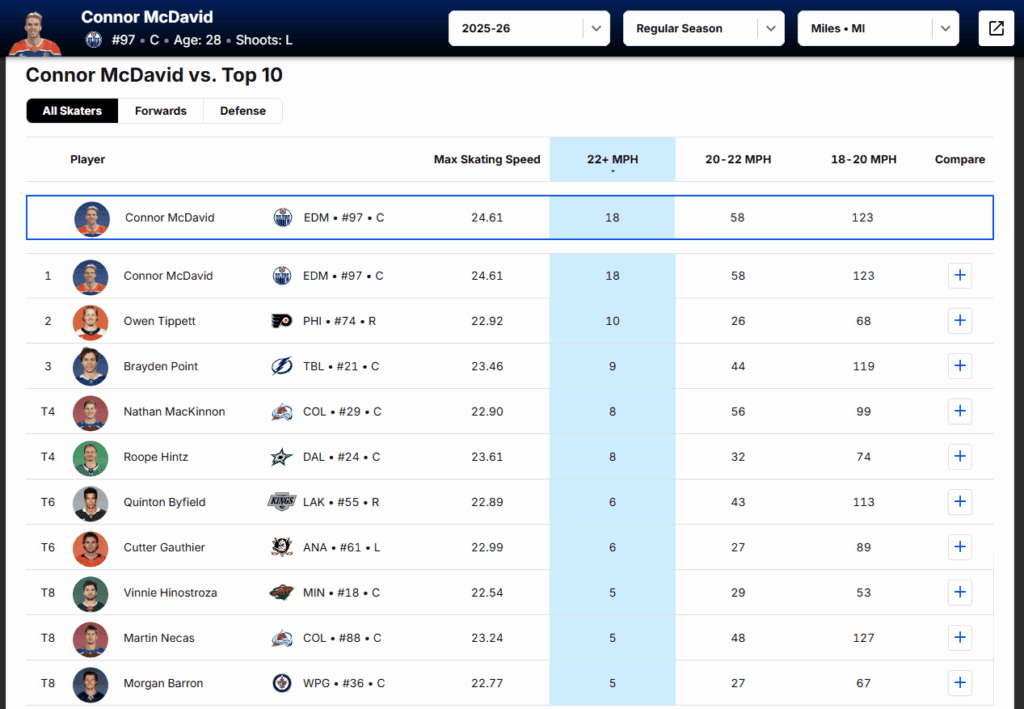The width and height of the screenshot is (1024, 709).
Task: Click compare plus for Roope Hintz
Action: point(959,457)
